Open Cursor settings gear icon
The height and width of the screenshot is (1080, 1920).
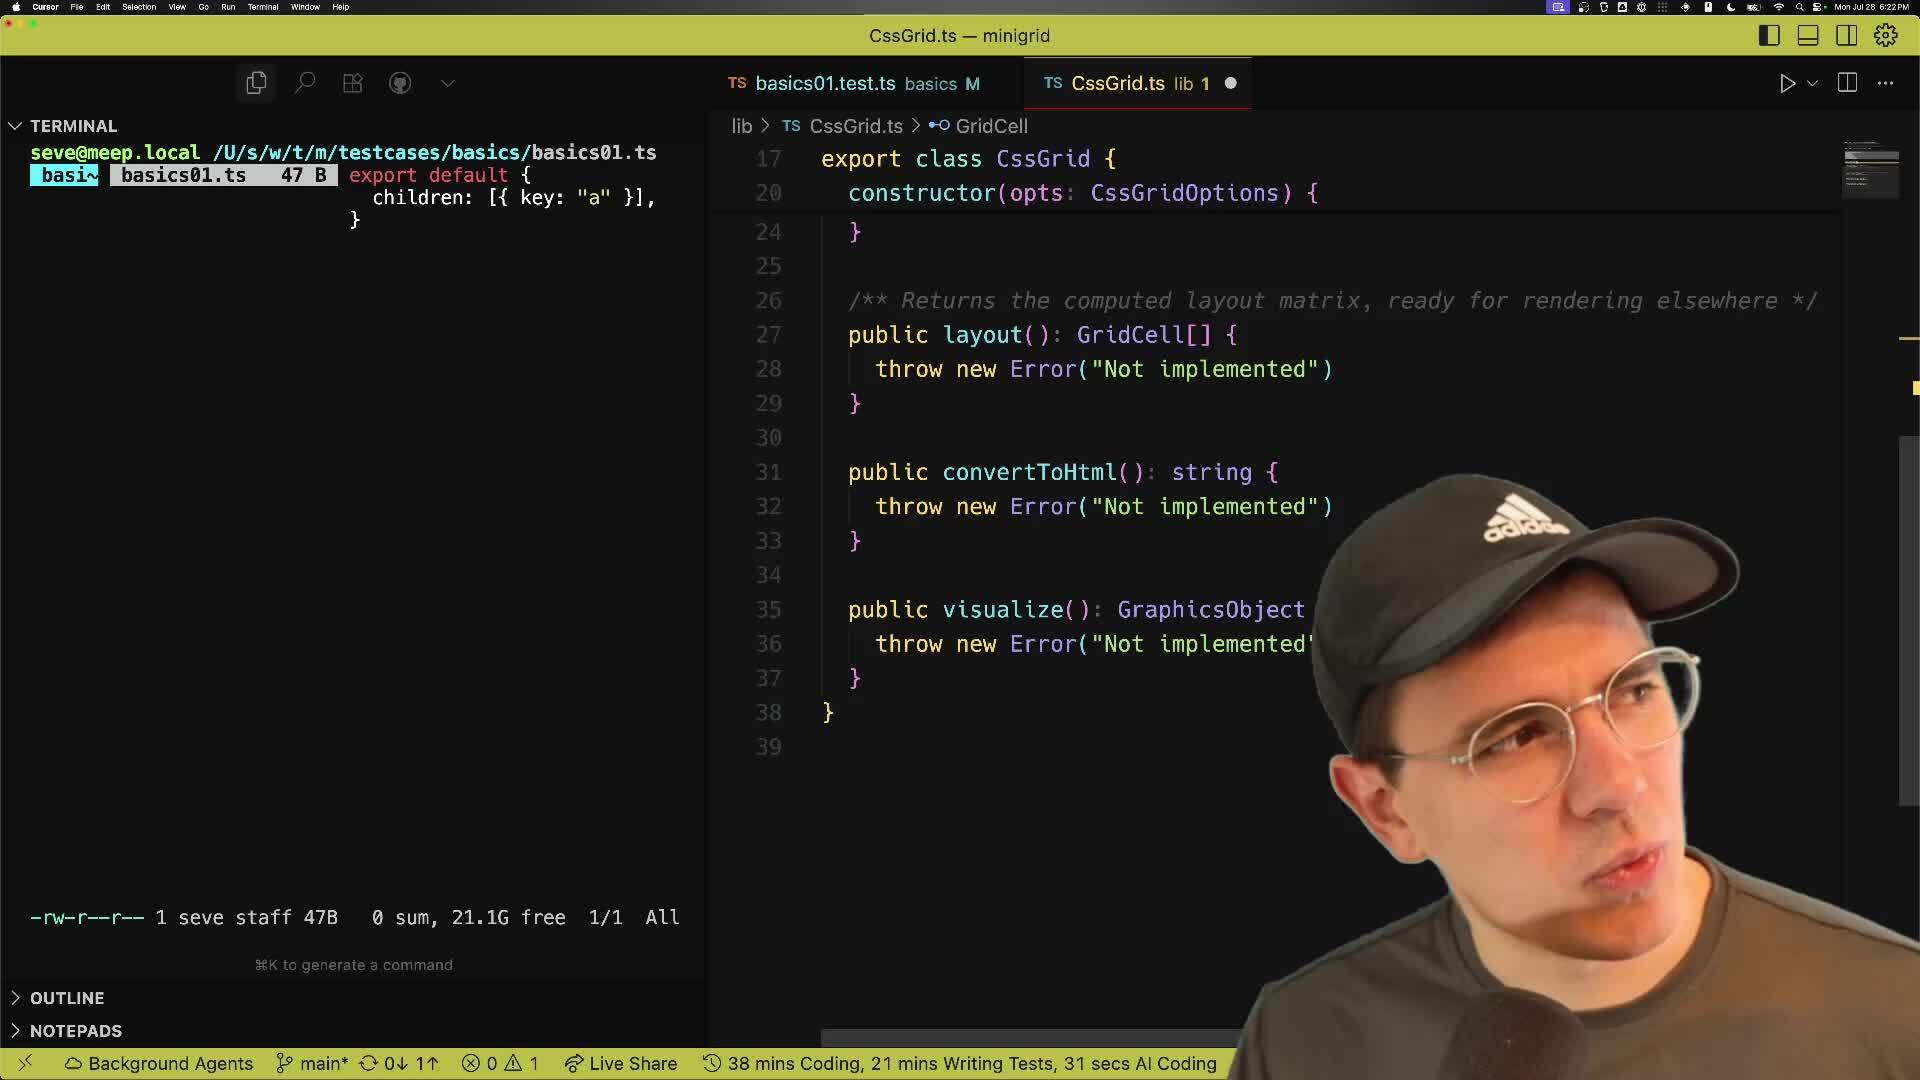click(x=1886, y=35)
